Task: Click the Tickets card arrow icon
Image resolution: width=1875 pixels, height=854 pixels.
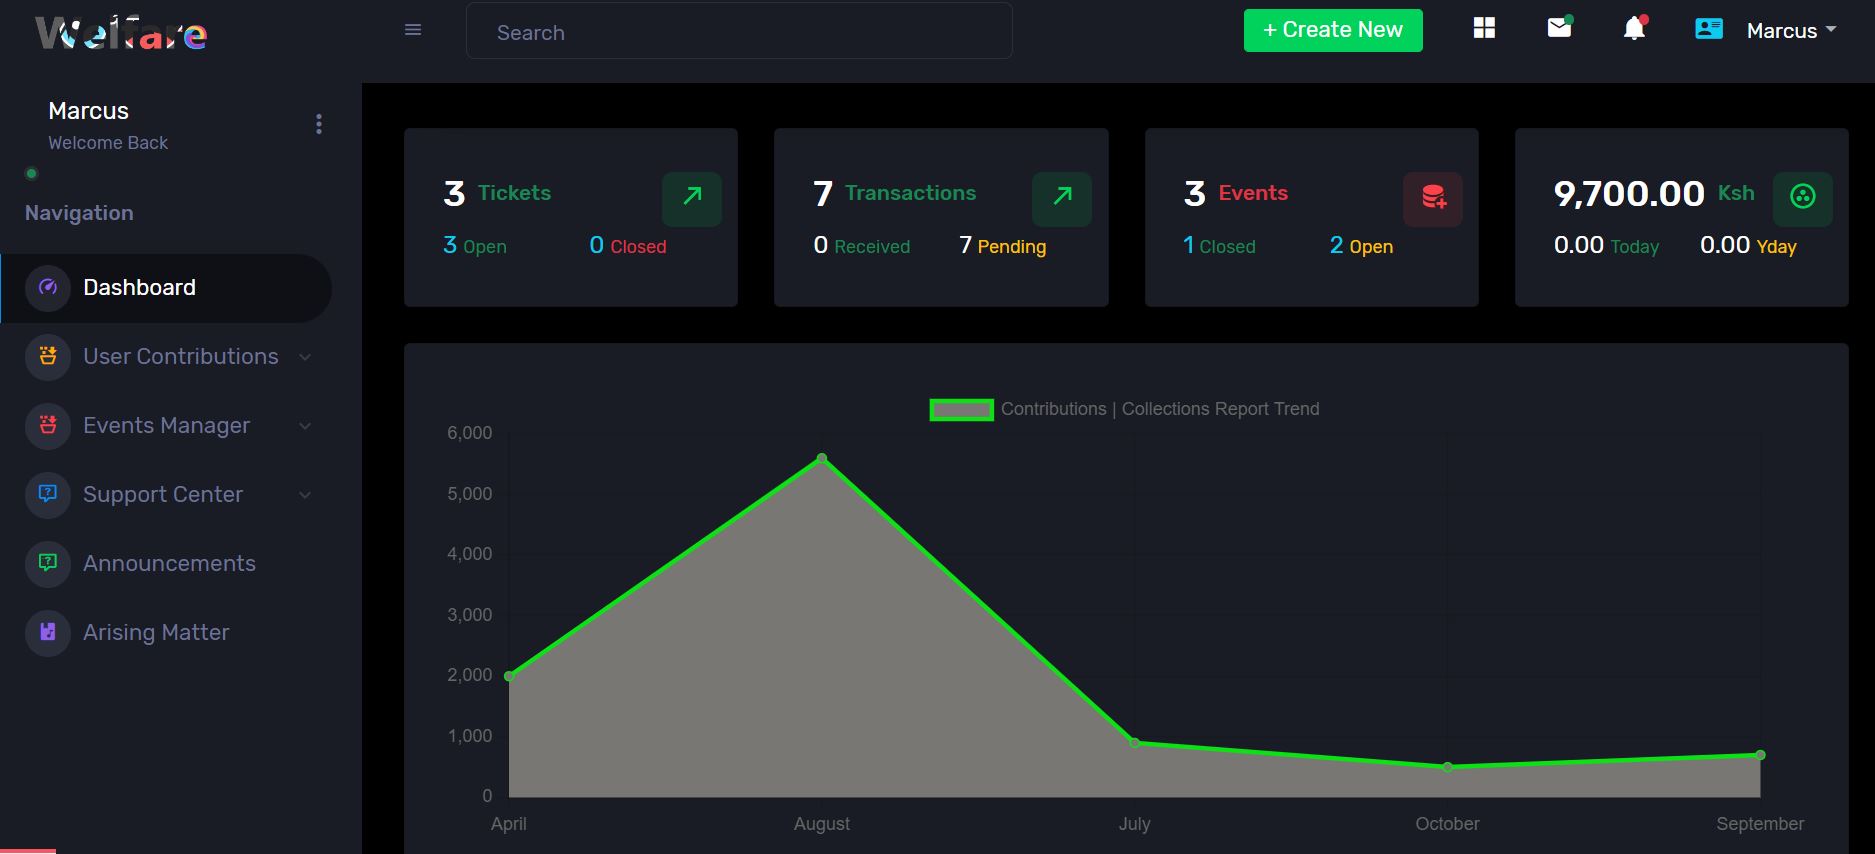Action: (692, 198)
